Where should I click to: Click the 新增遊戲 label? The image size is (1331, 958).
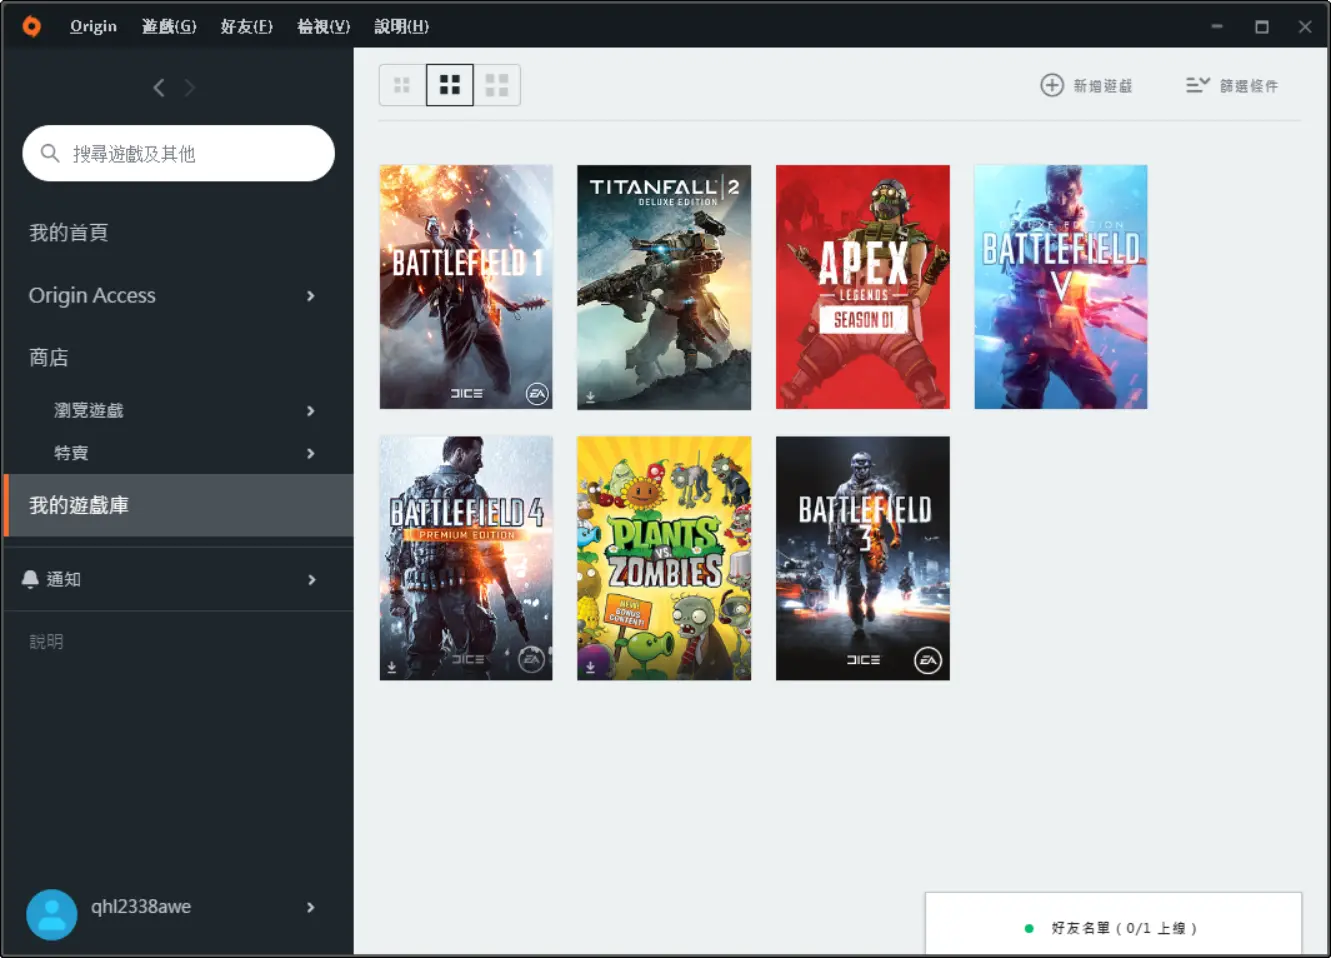click(1103, 86)
